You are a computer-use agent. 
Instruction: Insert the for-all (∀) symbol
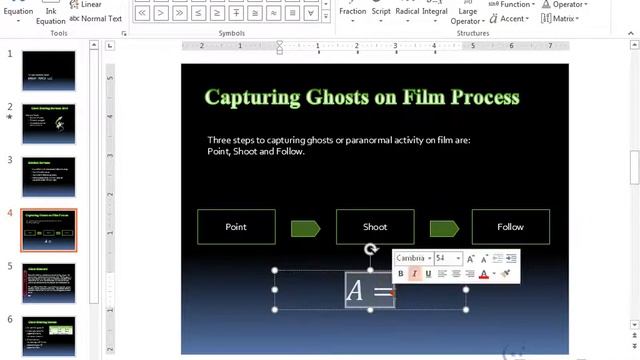[x=311, y=13]
